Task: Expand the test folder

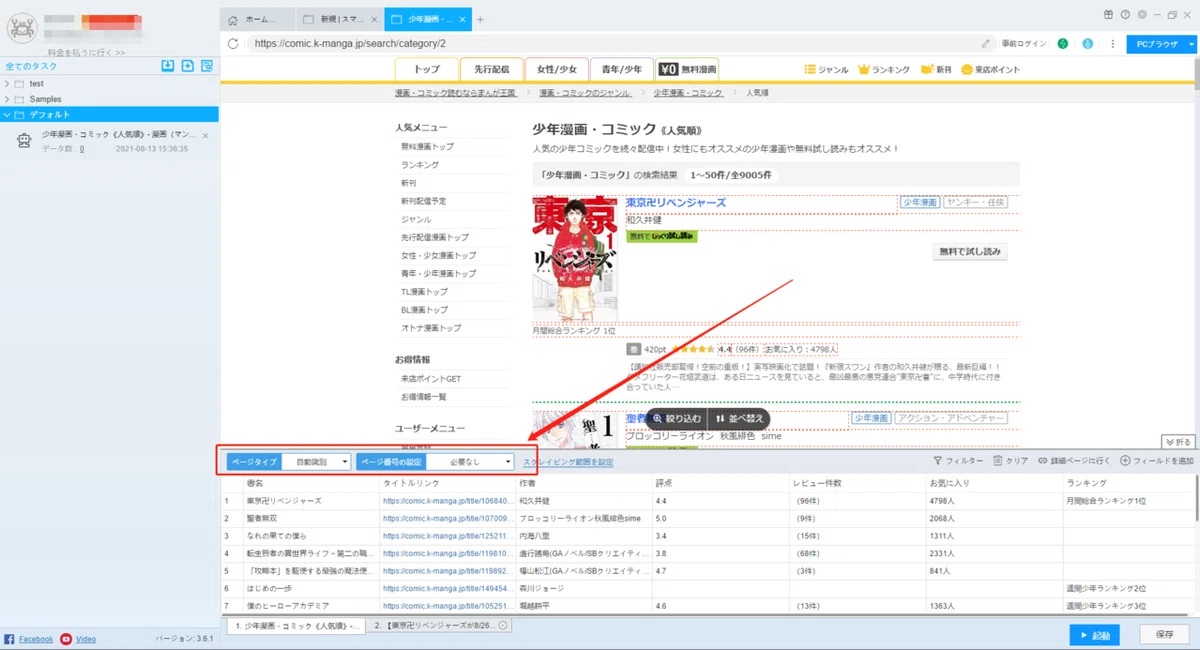Action: click(x=8, y=84)
